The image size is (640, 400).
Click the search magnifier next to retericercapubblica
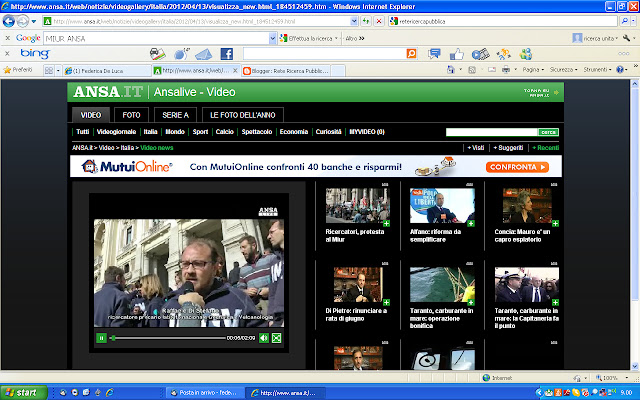[624, 21]
